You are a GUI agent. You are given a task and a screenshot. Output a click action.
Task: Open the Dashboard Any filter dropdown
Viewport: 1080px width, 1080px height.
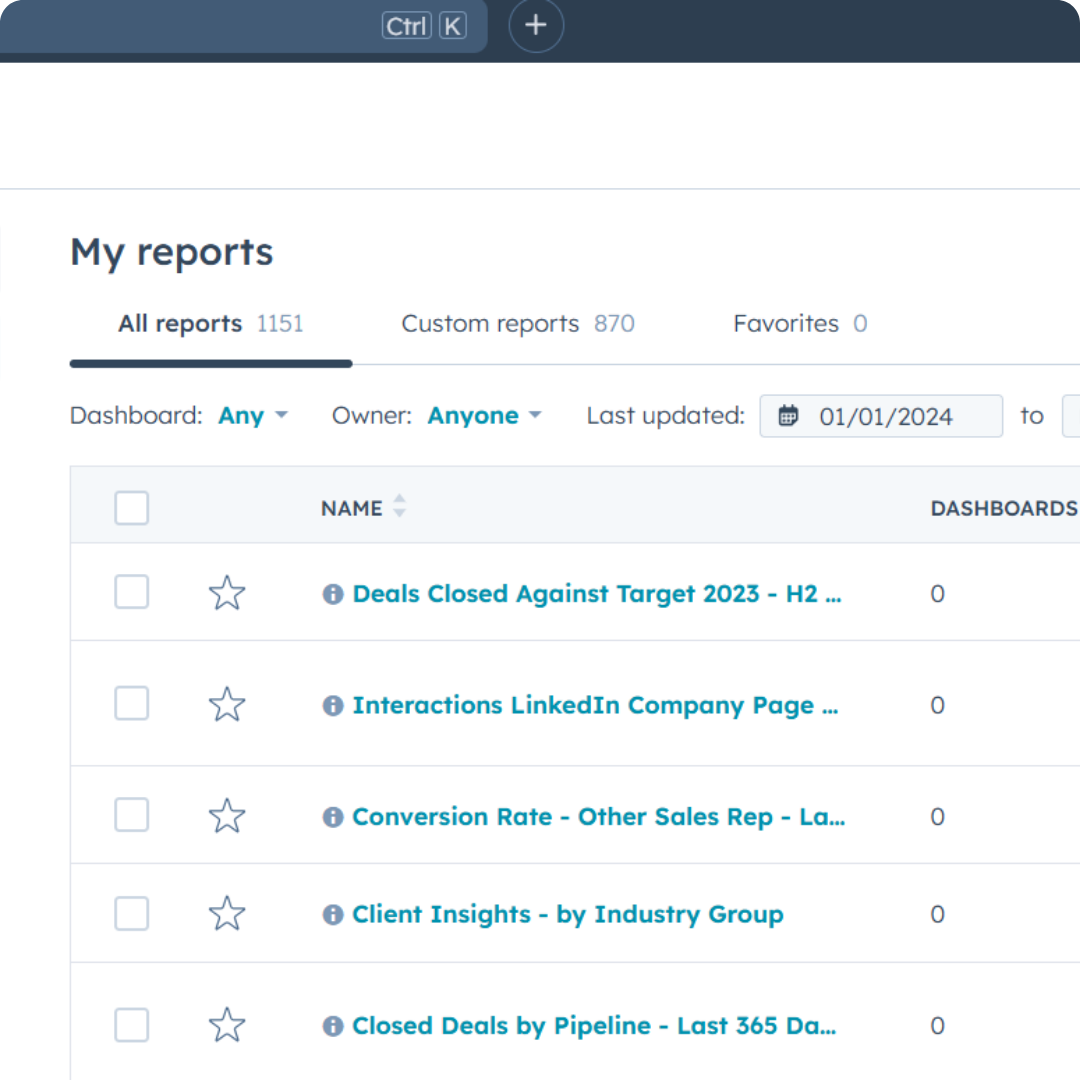pos(253,415)
